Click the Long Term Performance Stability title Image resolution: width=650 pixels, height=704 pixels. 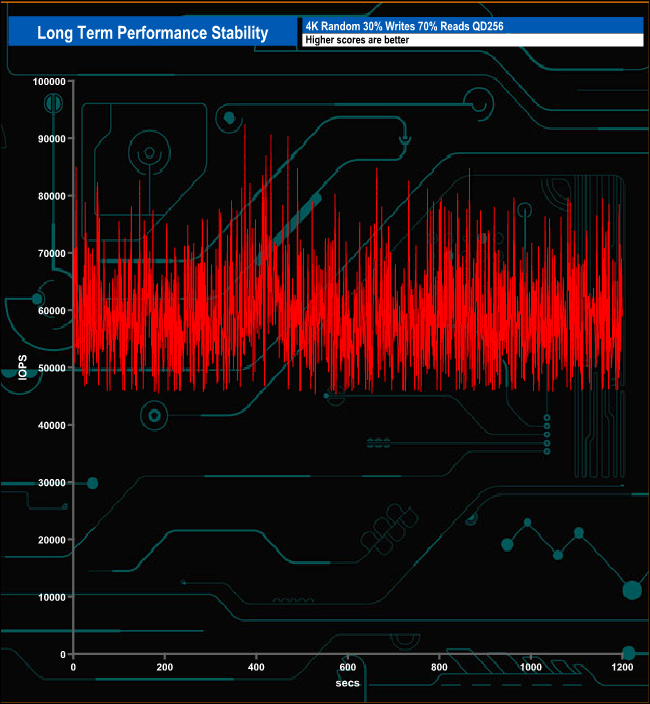(x=152, y=33)
